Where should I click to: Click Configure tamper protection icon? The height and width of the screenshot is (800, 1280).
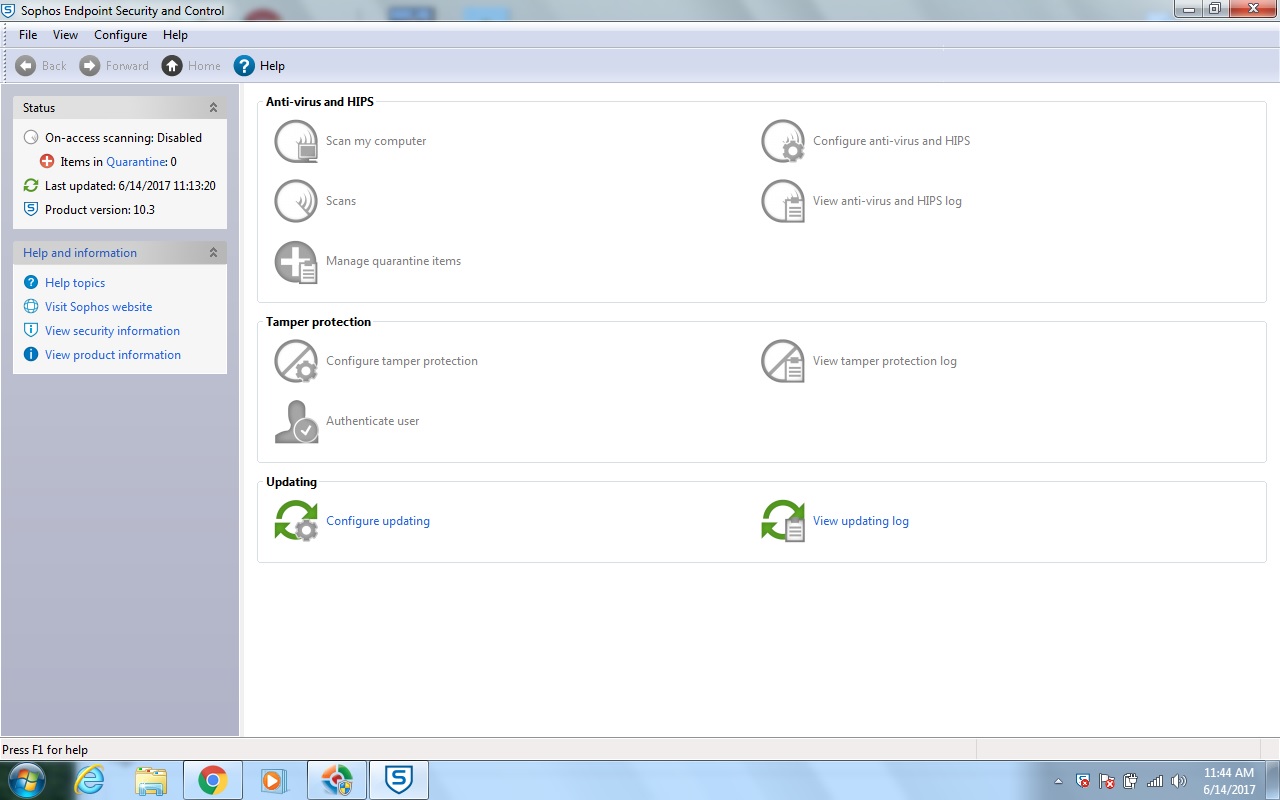click(x=296, y=361)
